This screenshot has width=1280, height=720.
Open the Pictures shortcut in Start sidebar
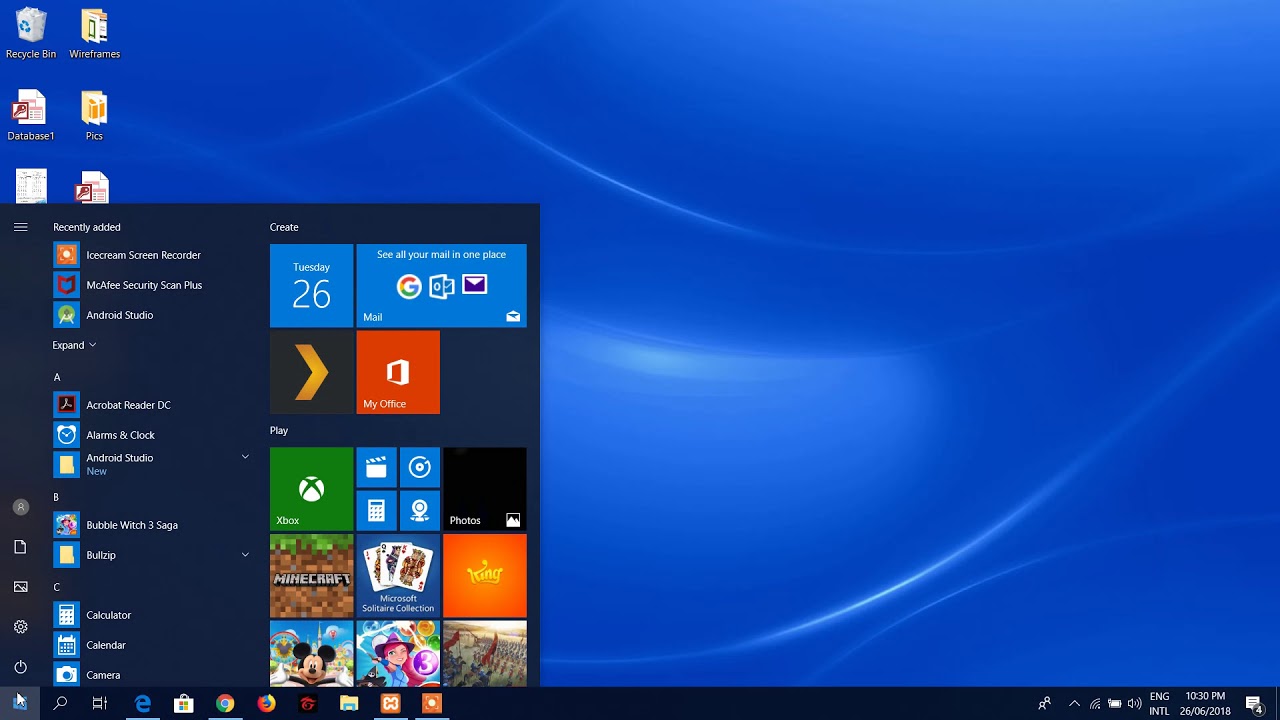click(x=20, y=587)
